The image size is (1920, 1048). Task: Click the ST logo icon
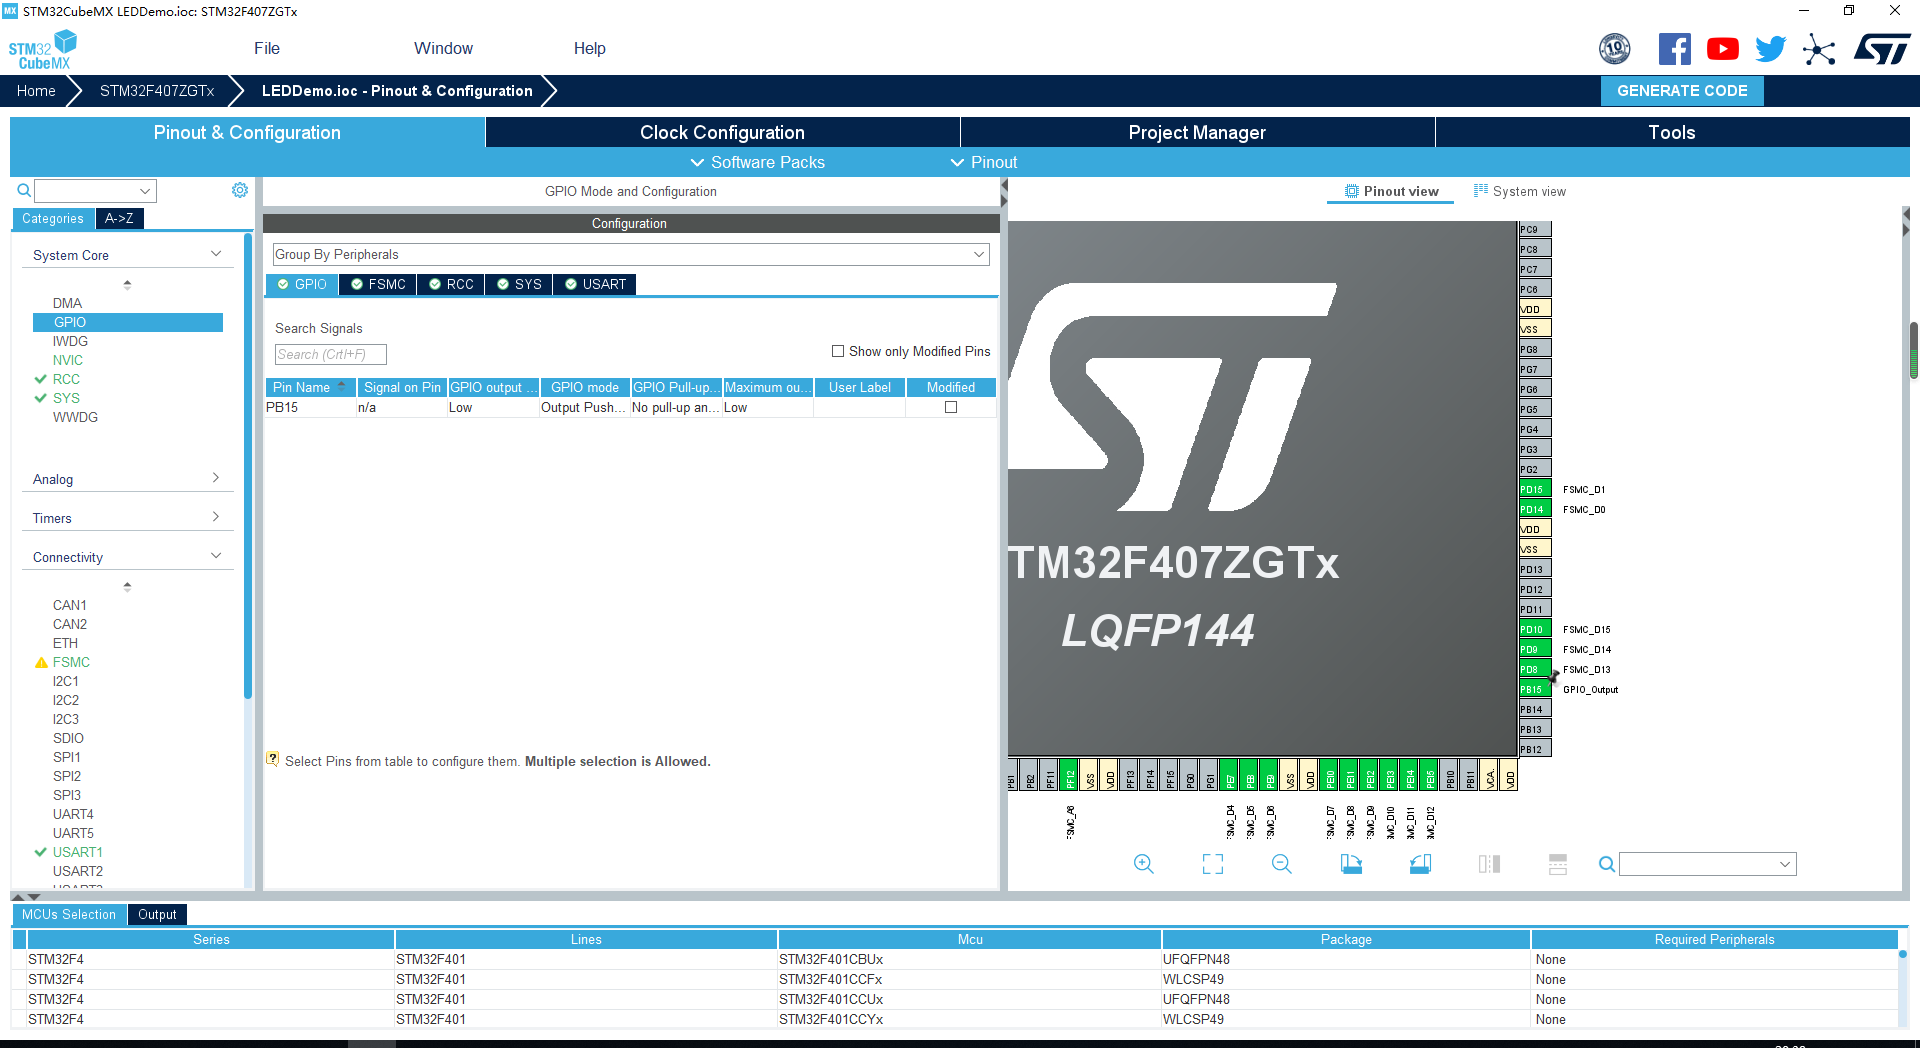pos(1882,49)
